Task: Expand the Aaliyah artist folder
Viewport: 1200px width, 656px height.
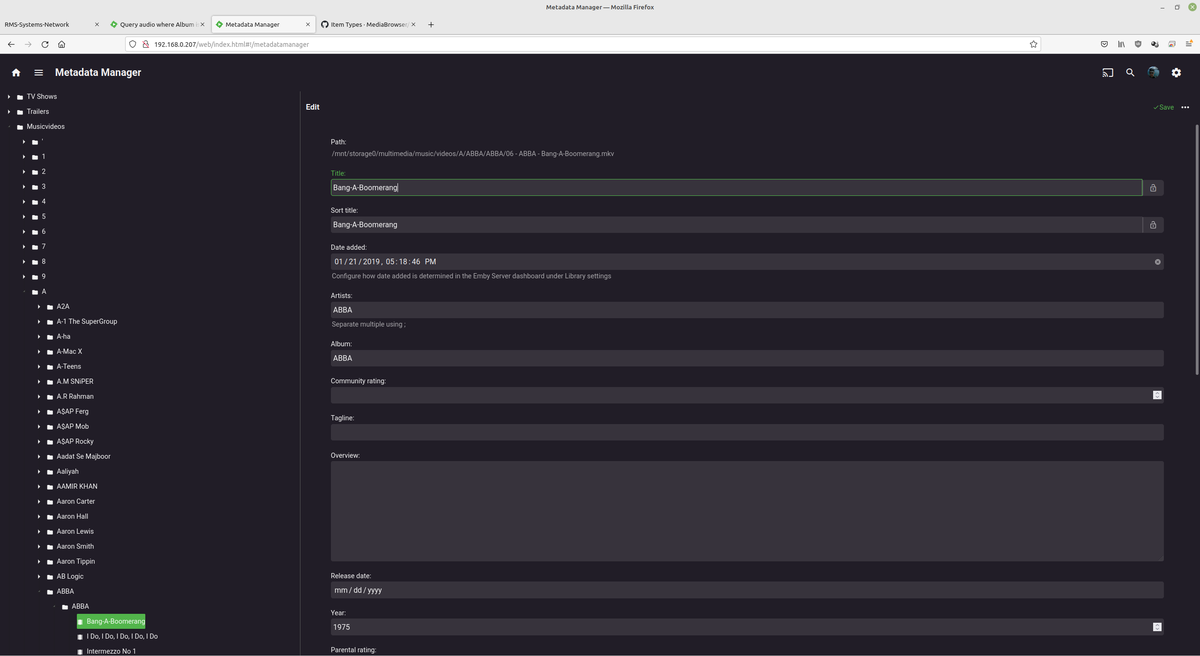Action: pyautogui.click(x=39, y=472)
